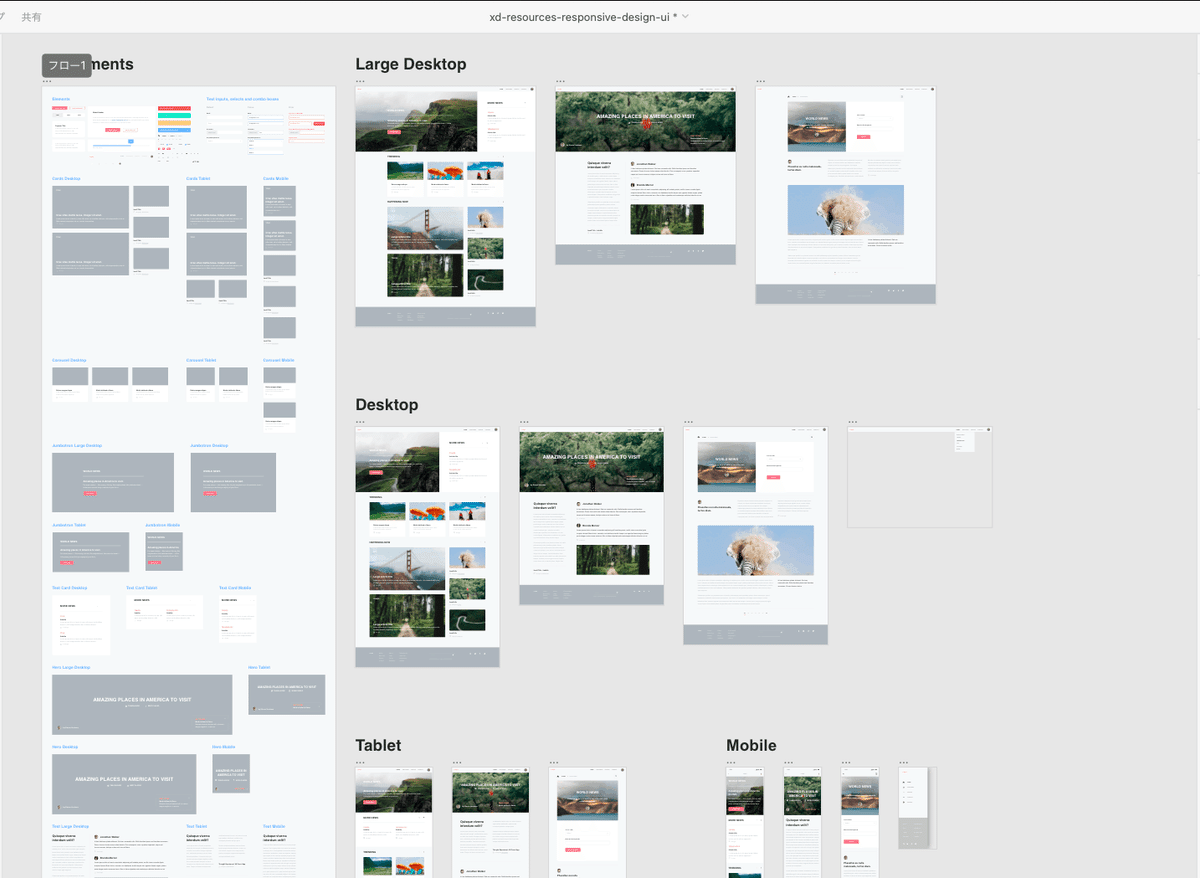The image size is (1200, 878).
Task: Click the 'Jumbotron Tablet' label
Action: 69,524
